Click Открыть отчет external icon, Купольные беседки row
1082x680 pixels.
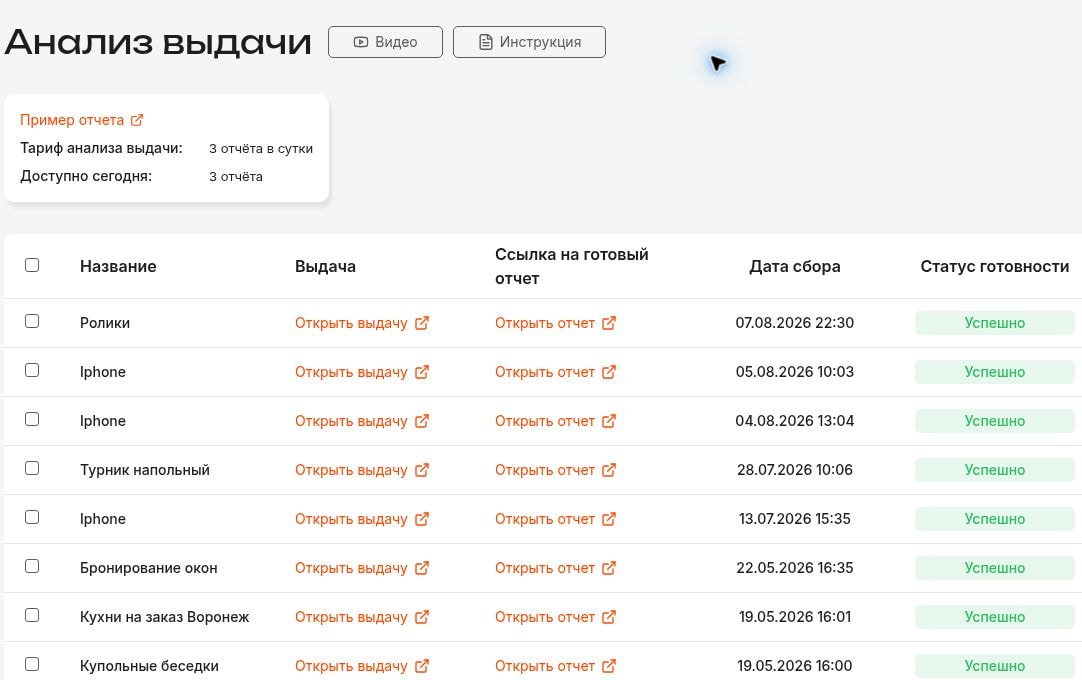click(x=609, y=666)
